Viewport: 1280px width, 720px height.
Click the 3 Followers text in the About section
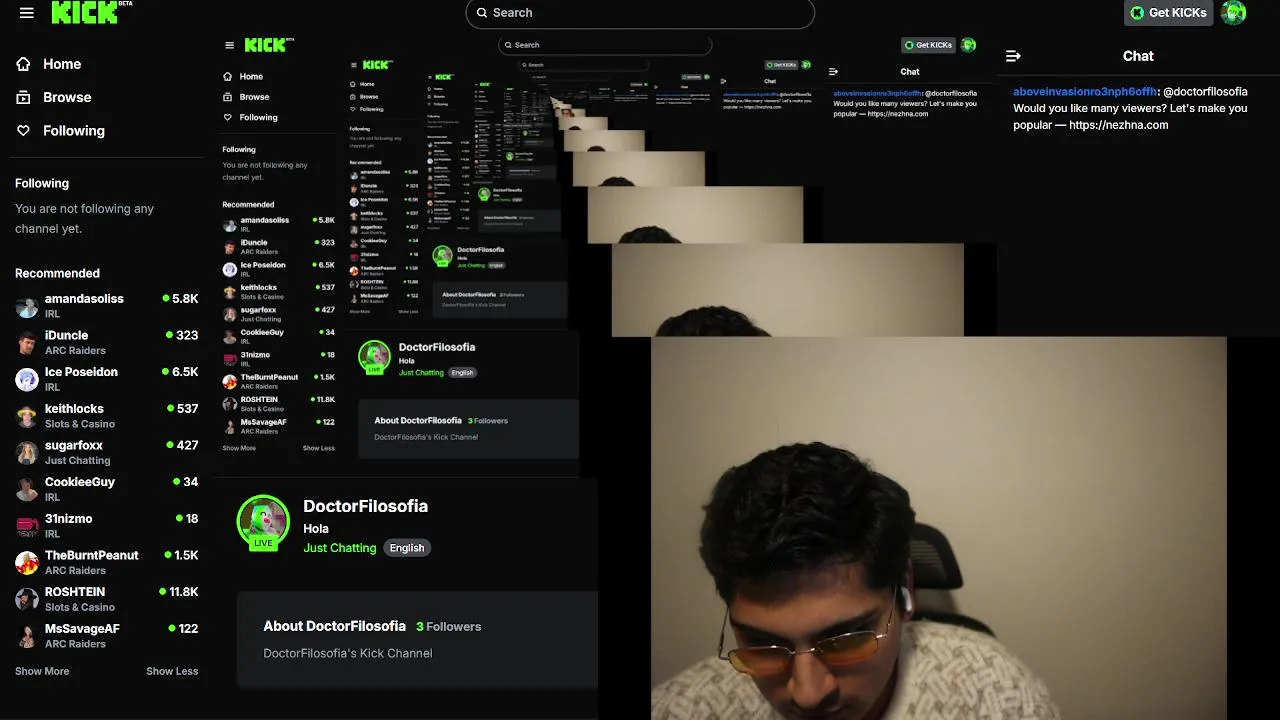coord(449,626)
